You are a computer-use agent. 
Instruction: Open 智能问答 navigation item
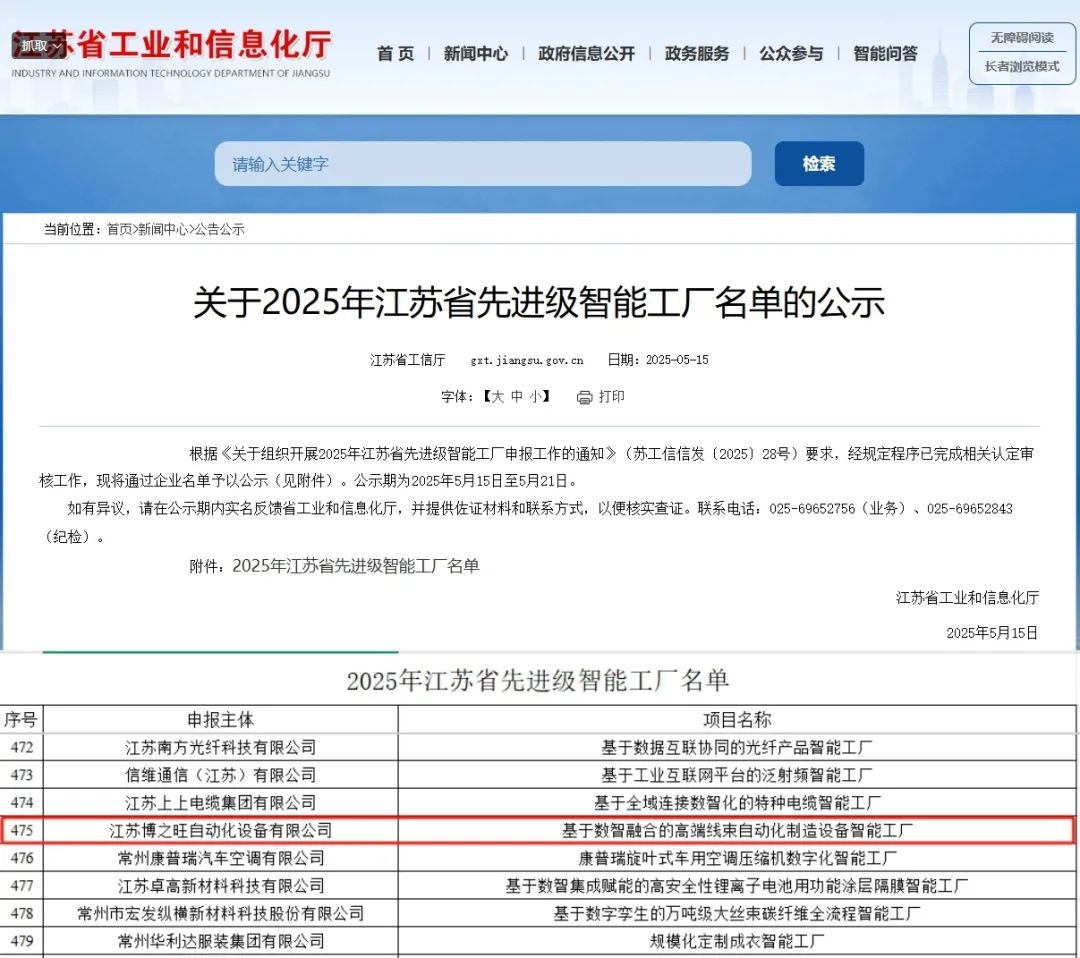886,54
